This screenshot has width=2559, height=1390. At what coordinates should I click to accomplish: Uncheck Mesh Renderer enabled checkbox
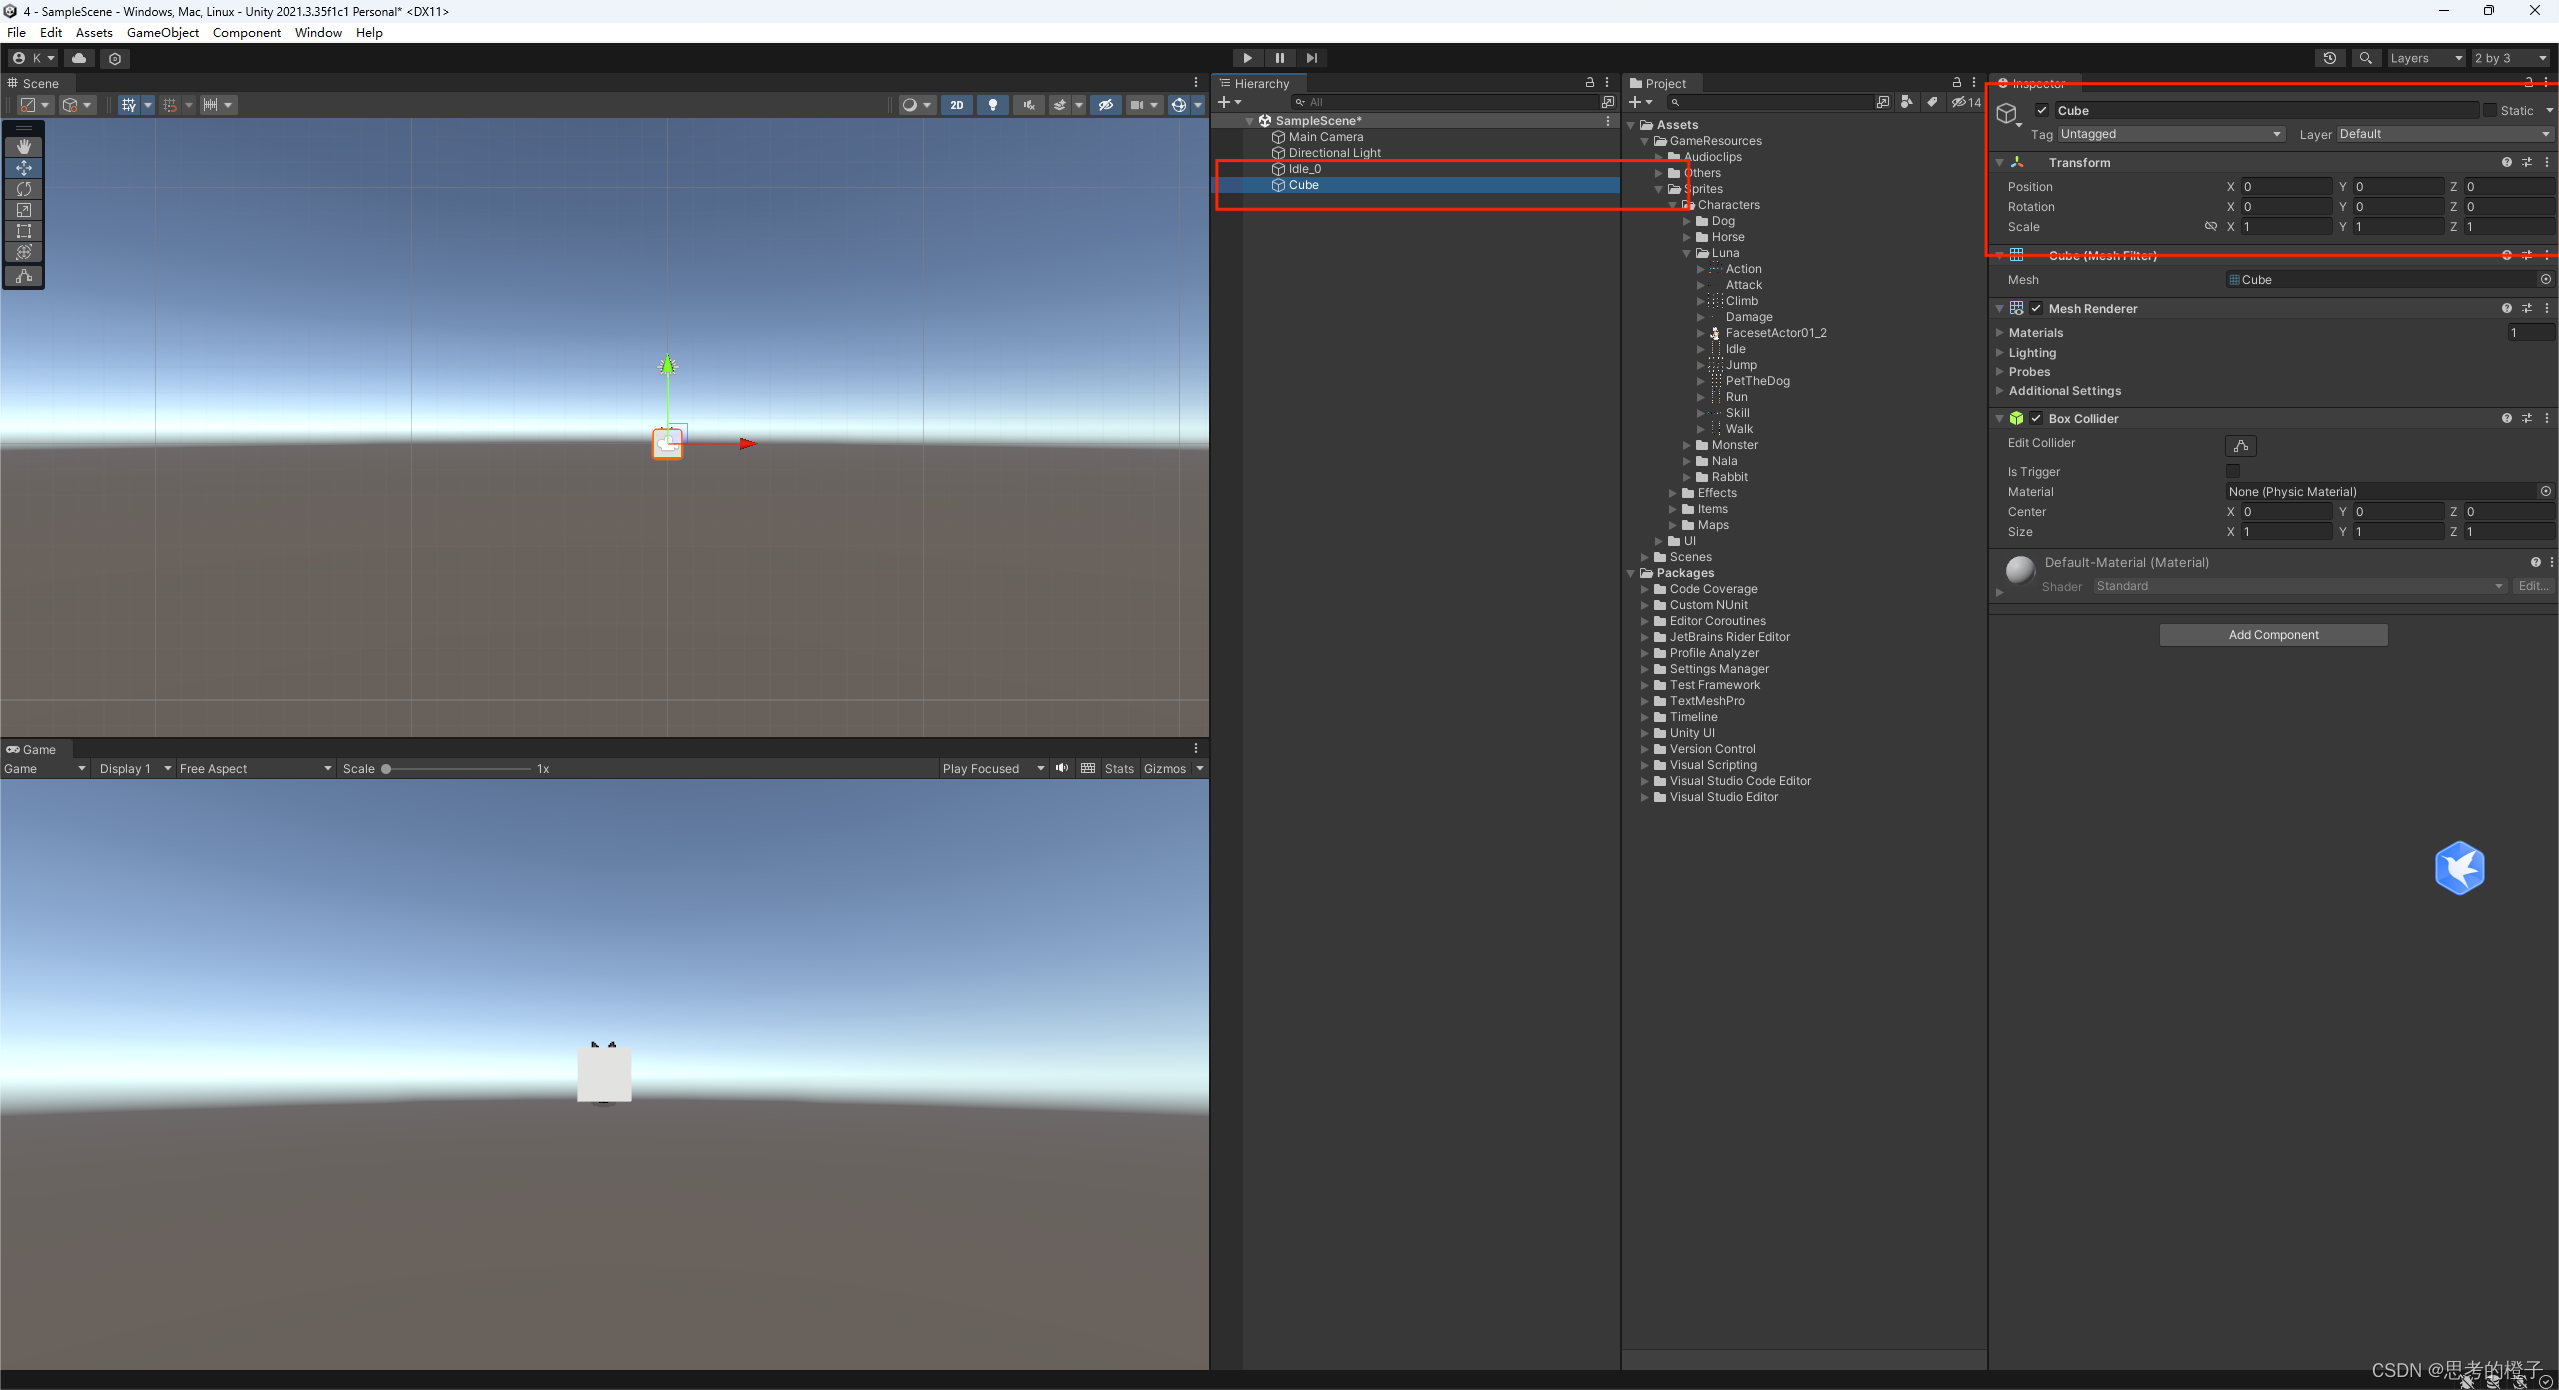2036,309
